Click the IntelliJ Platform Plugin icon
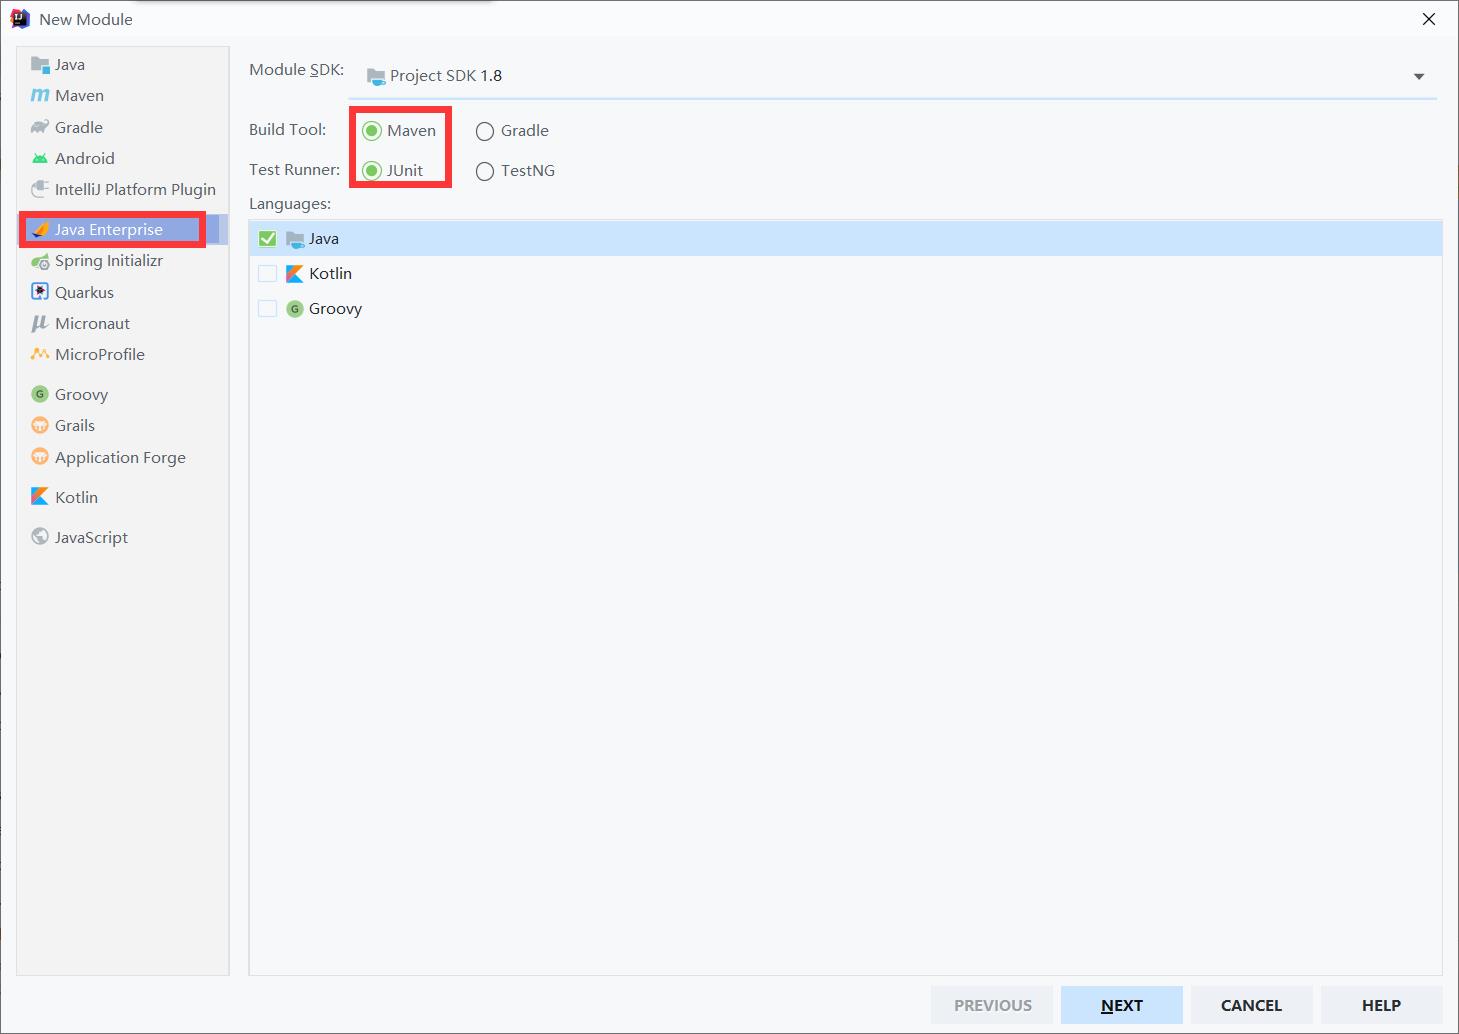 [40, 189]
